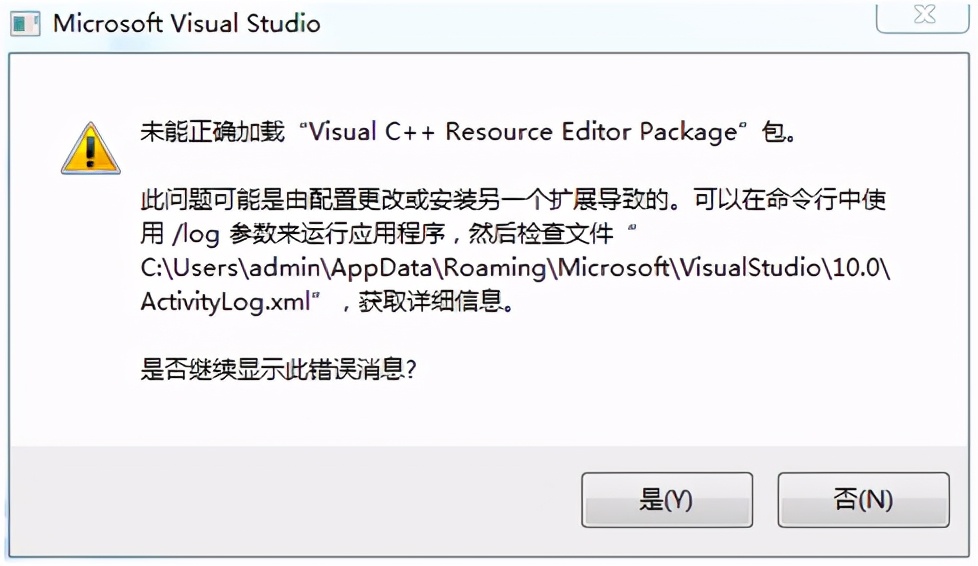Click the /log parameter text
The image size is (978, 566).
click(x=196, y=234)
